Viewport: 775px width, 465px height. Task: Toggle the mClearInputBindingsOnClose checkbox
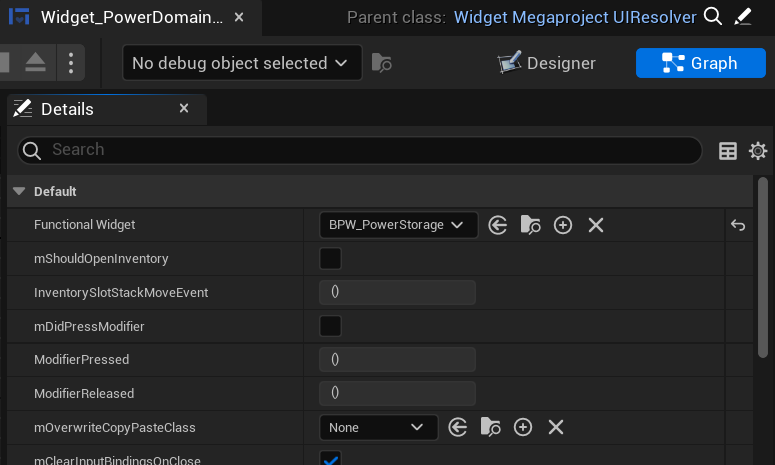330,459
